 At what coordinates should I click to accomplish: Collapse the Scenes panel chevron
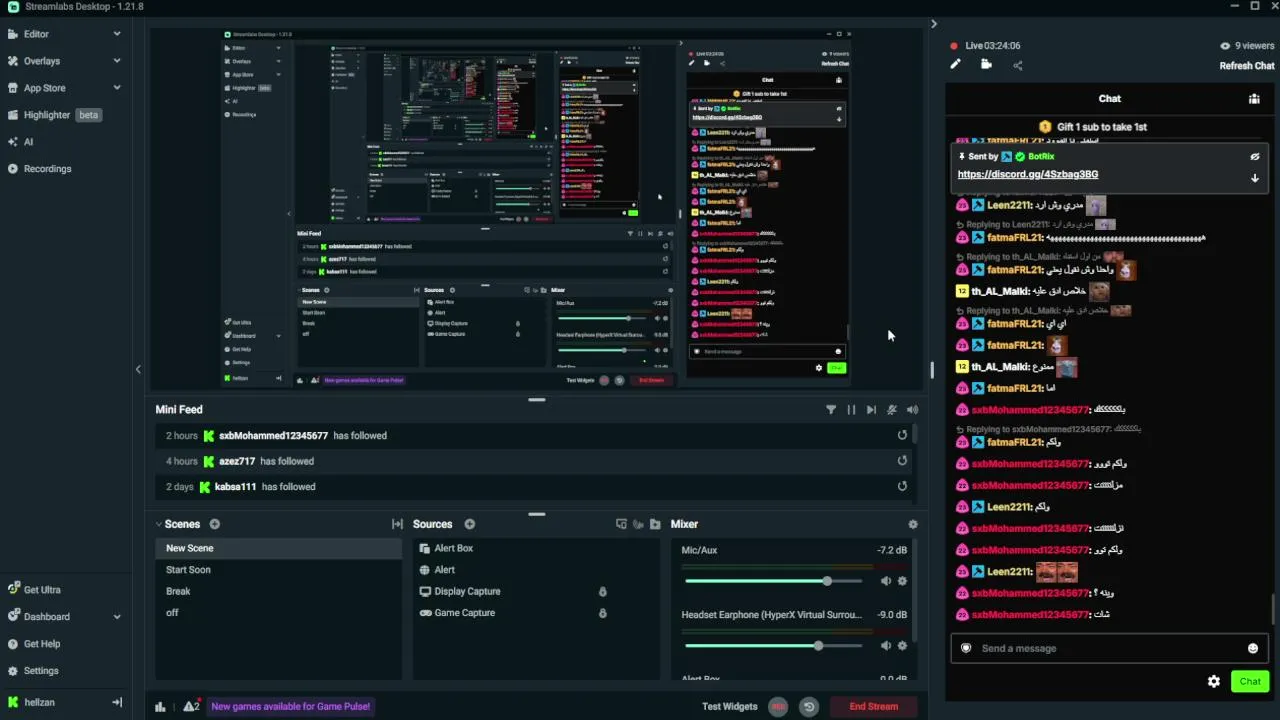coord(158,524)
